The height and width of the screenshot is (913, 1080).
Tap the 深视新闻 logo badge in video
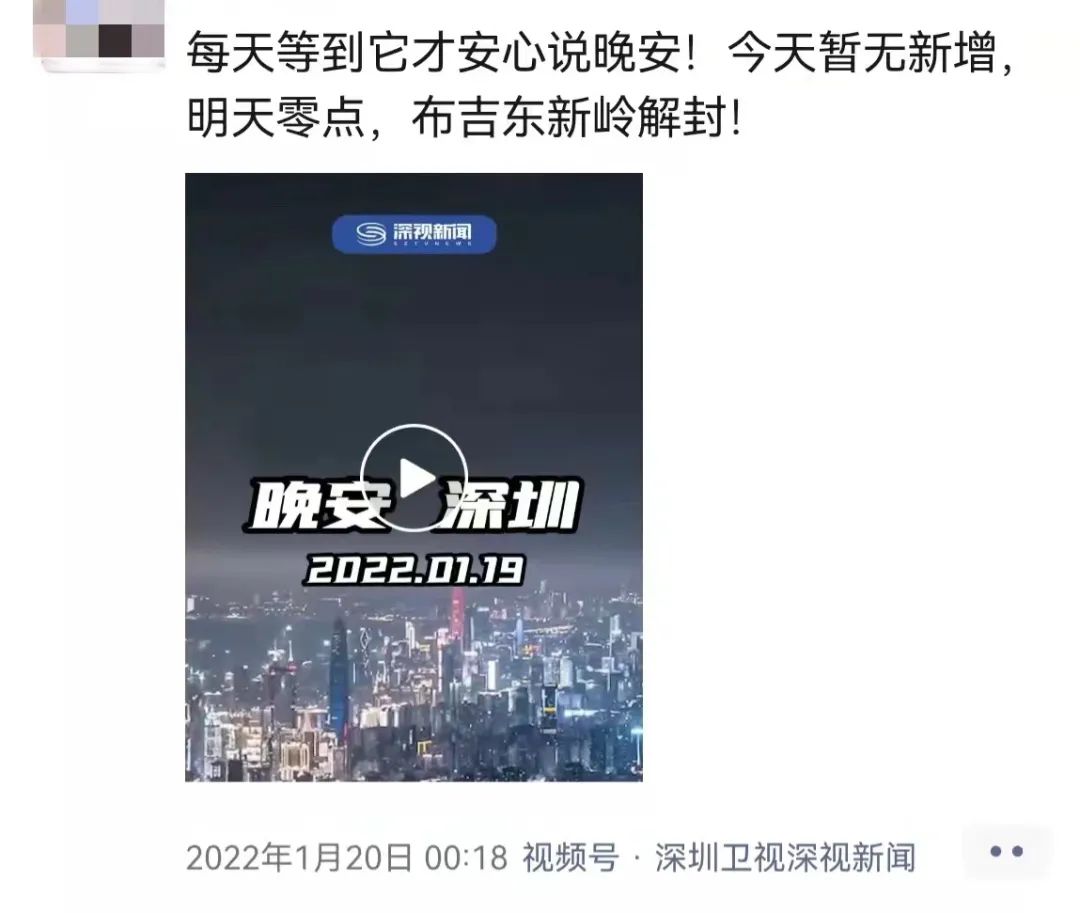414,234
